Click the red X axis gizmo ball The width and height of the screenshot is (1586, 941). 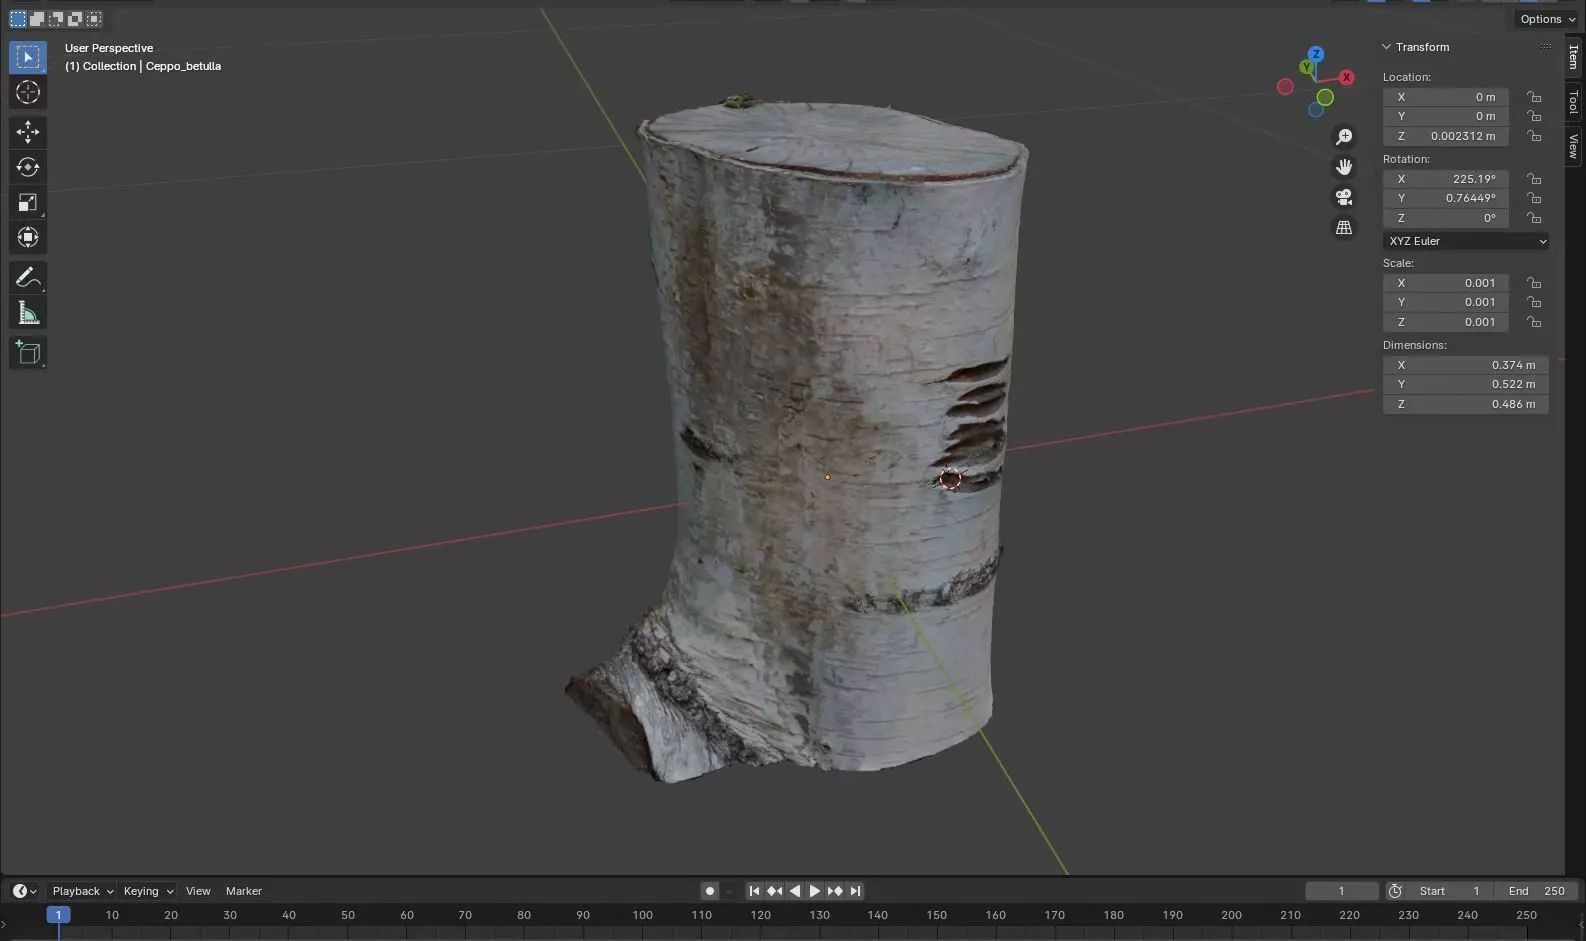[1347, 77]
